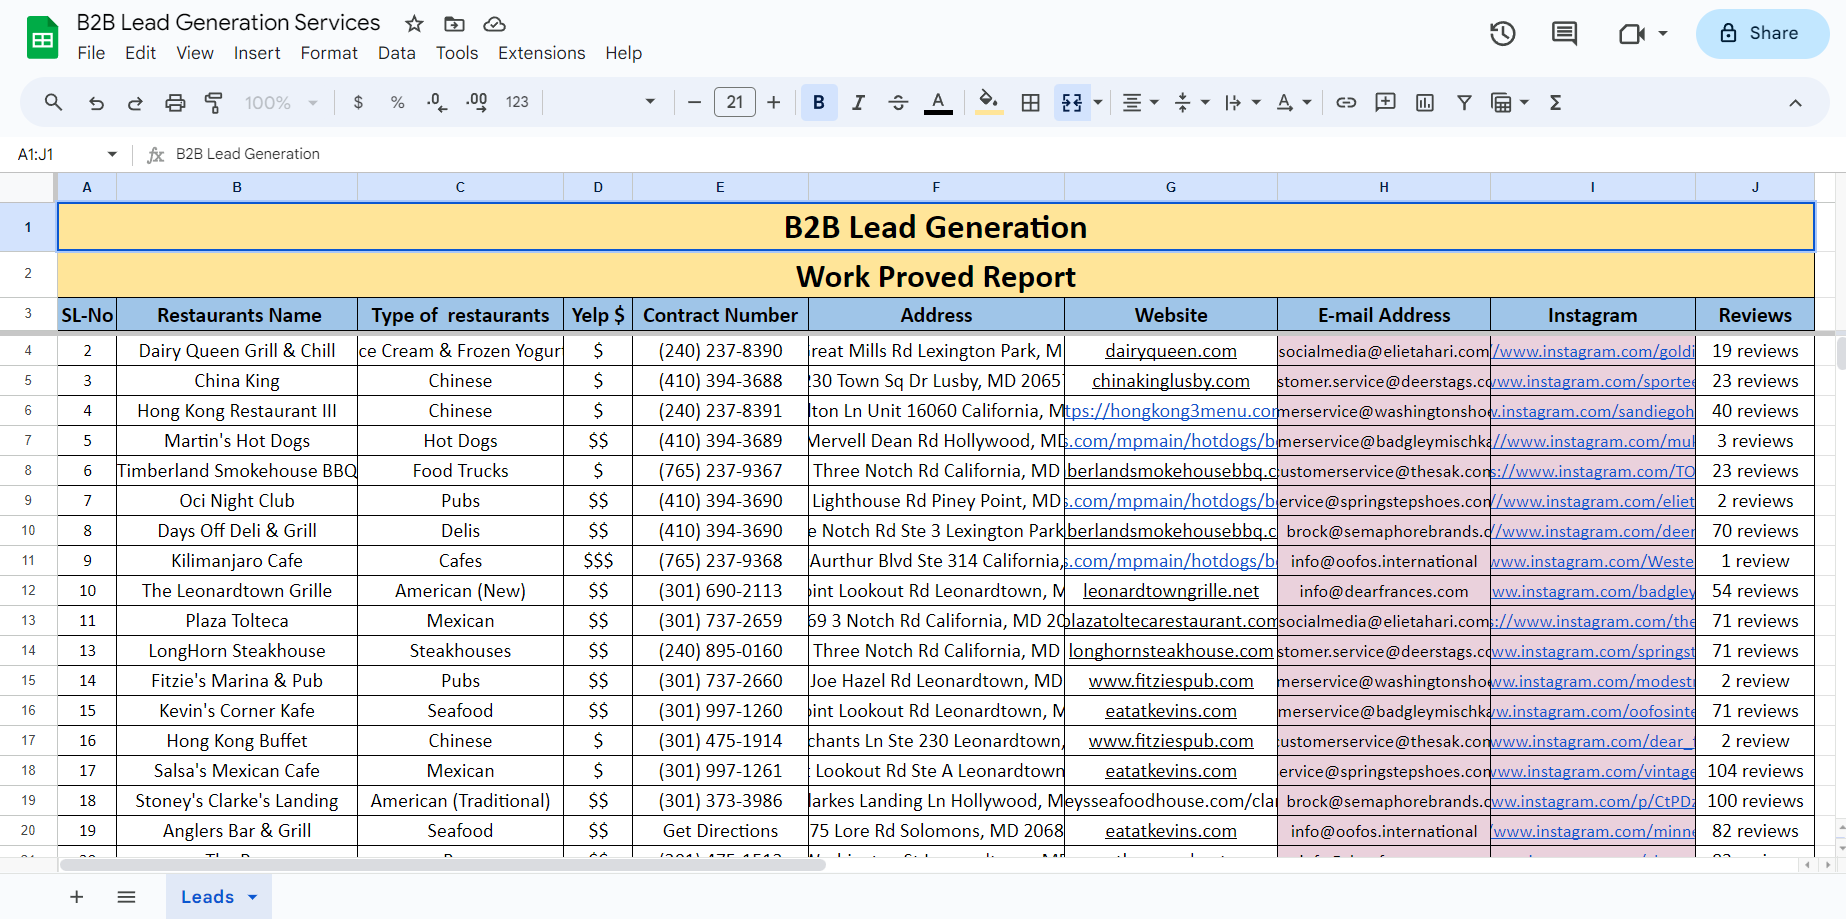
Task: Open the dairyqueen.com website link
Action: coord(1171,351)
